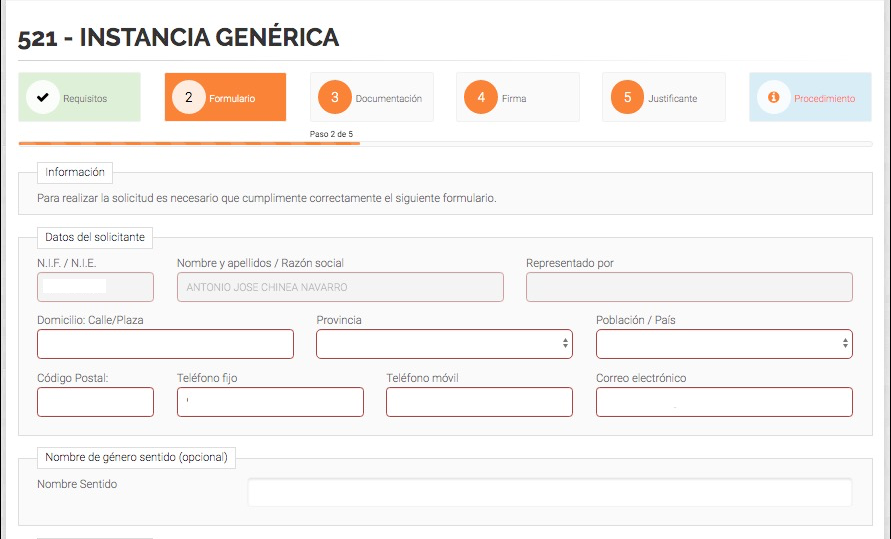Click the step 5 Justificante circle icon
This screenshot has height=539, width=891.
tap(627, 97)
